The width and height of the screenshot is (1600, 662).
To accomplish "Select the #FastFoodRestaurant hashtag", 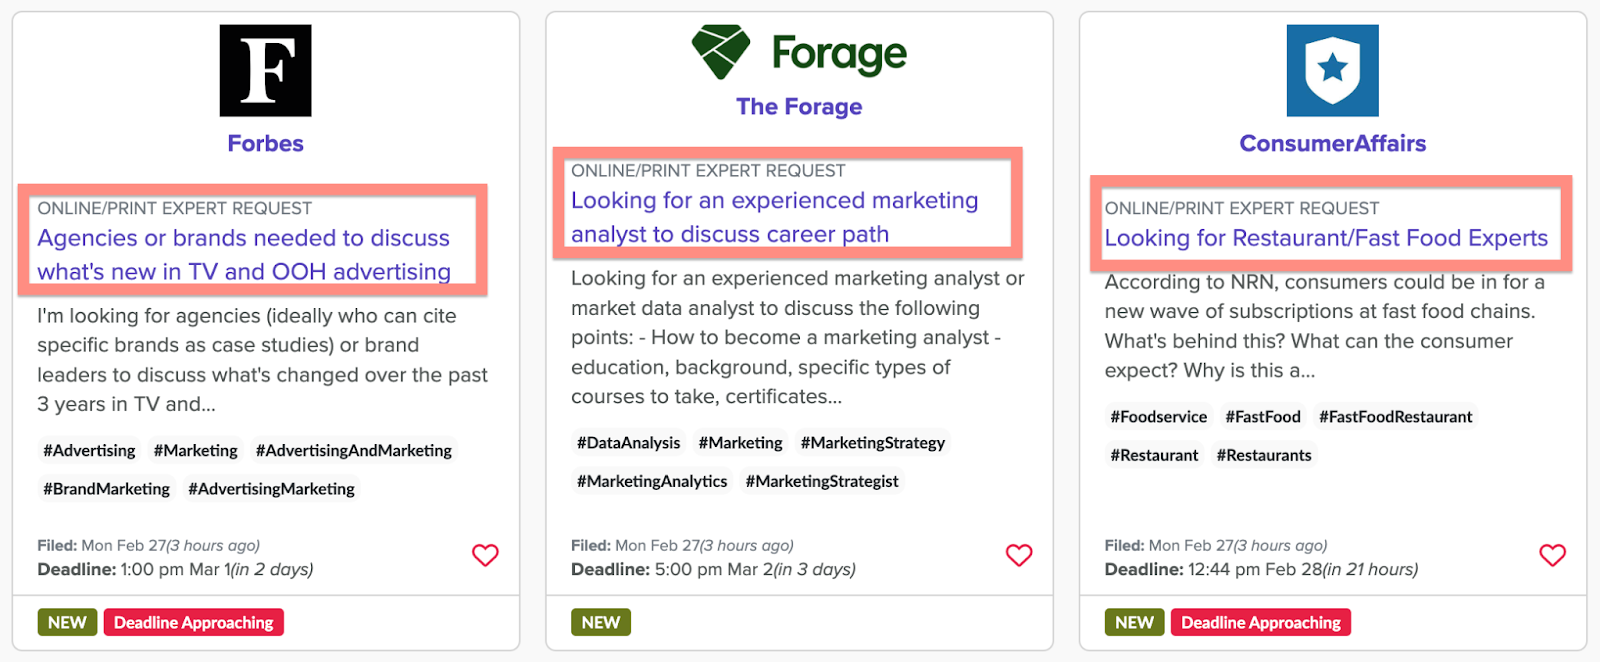I will pyautogui.click(x=1395, y=417).
